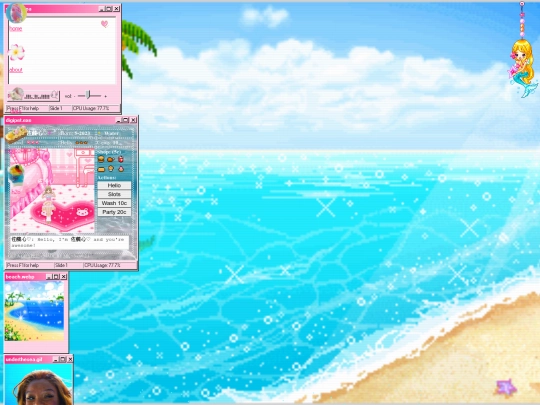
Task: Open the 'about' link in the top window
Action: pos(16,70)
